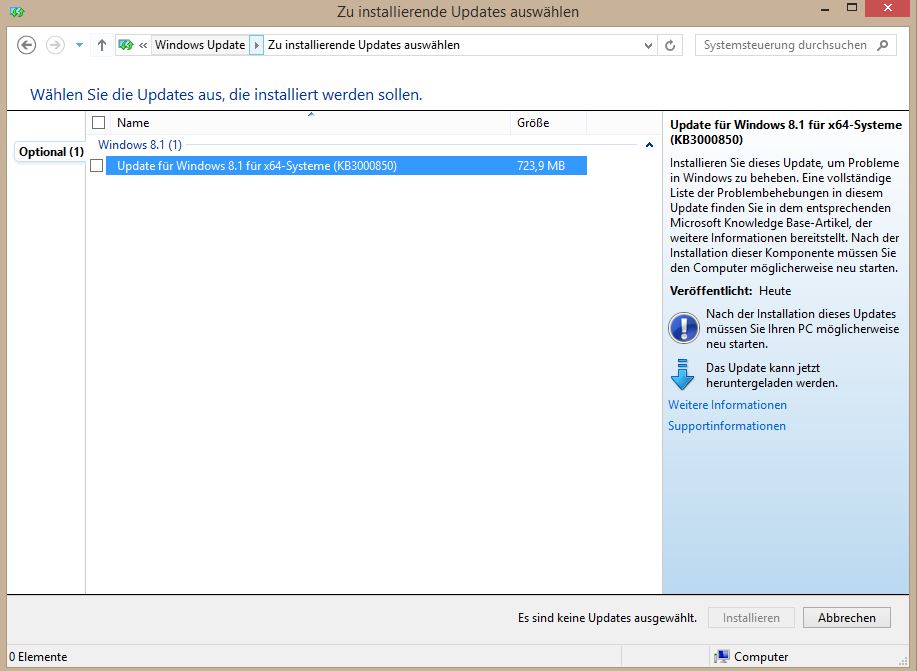The width and height of the screenshot is (917, 671).
Task: Refresh the page with reload icon
Action: [x=670, y=45]
